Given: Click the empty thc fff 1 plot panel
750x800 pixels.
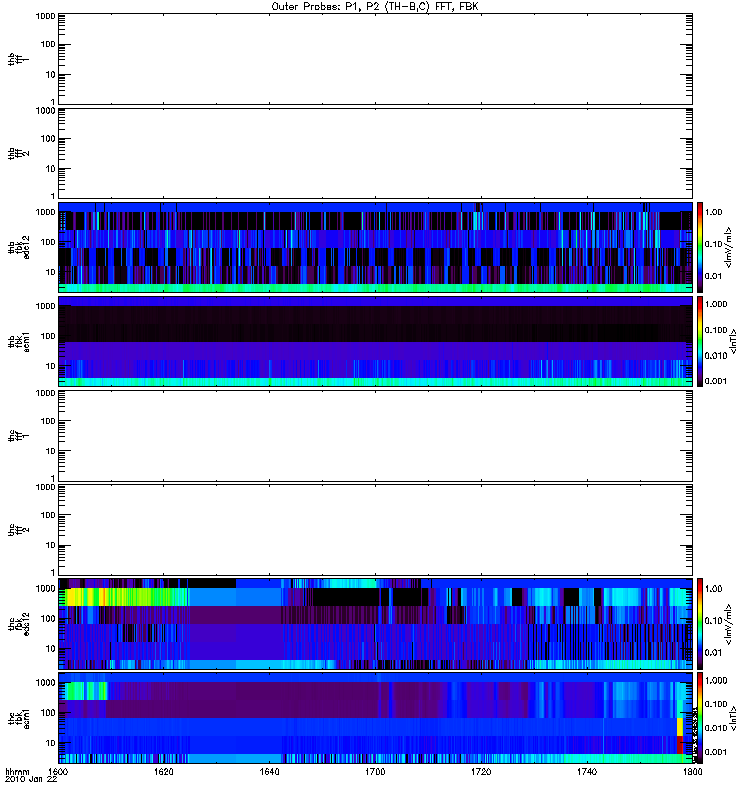Looking at the screenshot, I should point(375,436).
